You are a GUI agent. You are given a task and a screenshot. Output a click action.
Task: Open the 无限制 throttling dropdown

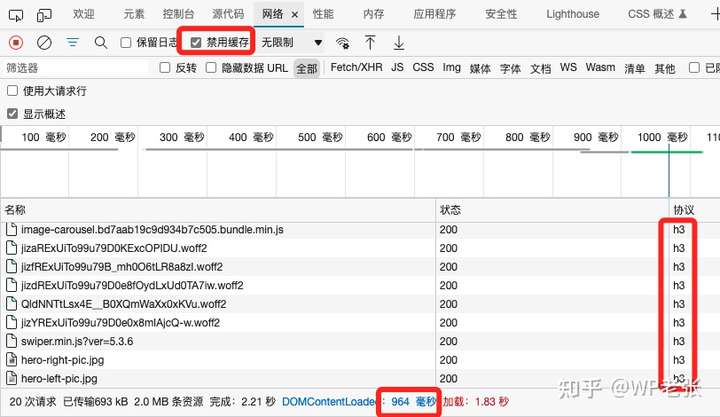pos(292,43)
